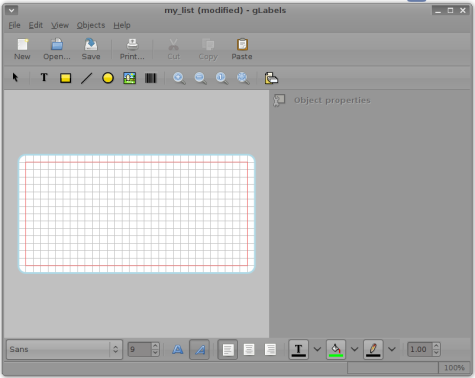Select the text object tool
Screen dimensions: 475x378
pyautogui.click(x=44, y=78)
